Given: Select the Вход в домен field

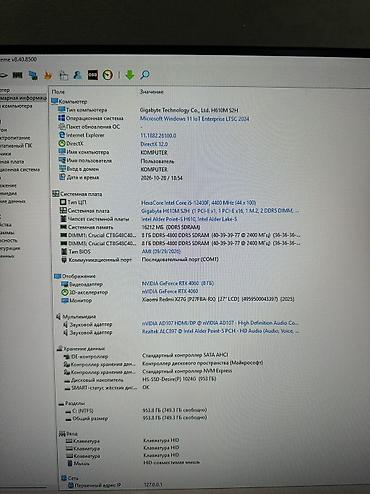Looking at the screenshot, I should tap(113, 169).
